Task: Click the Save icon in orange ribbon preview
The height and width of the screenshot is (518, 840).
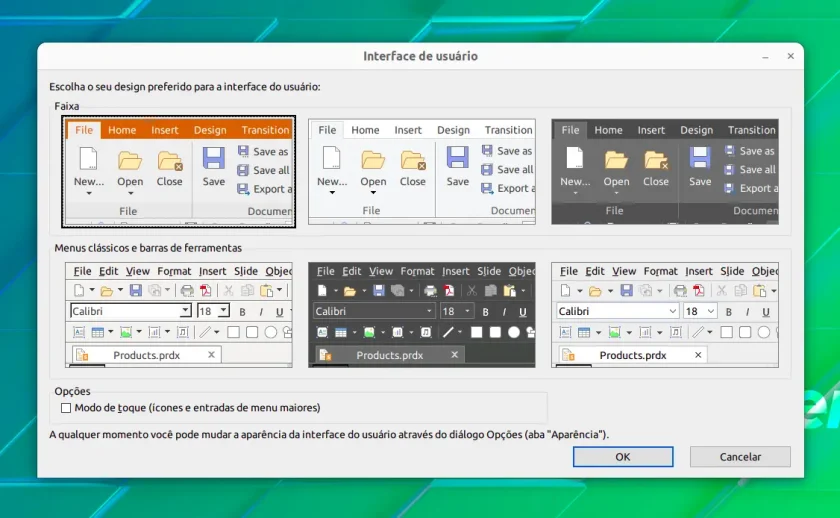Action: [213, 159]
